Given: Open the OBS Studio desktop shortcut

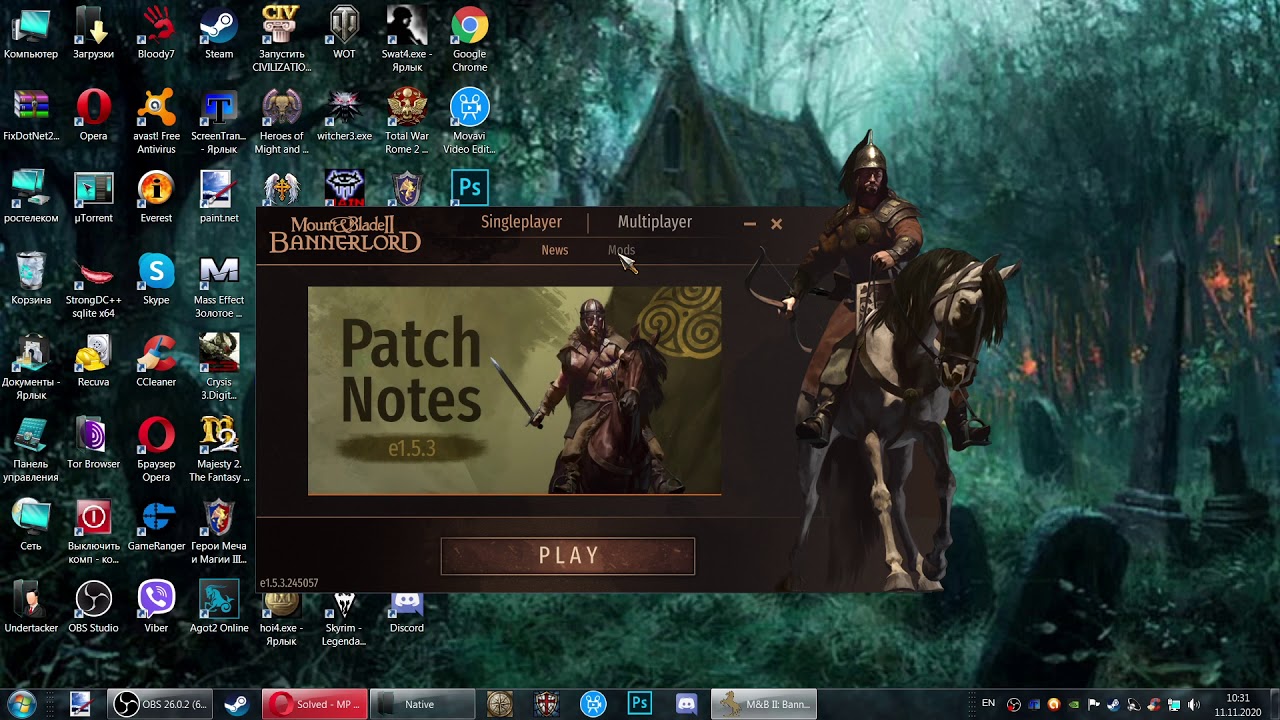Looking at the screenshot, I should [93, 605].
